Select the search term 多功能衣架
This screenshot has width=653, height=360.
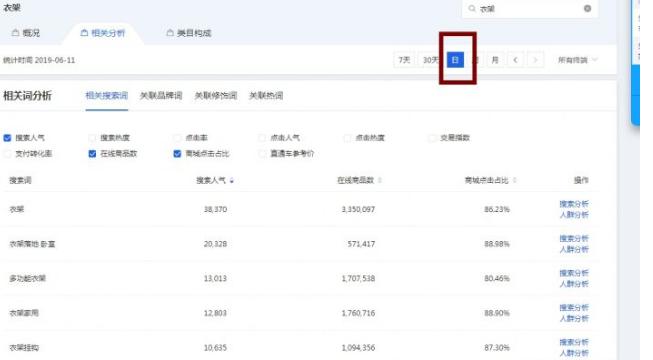coord(27,278)
